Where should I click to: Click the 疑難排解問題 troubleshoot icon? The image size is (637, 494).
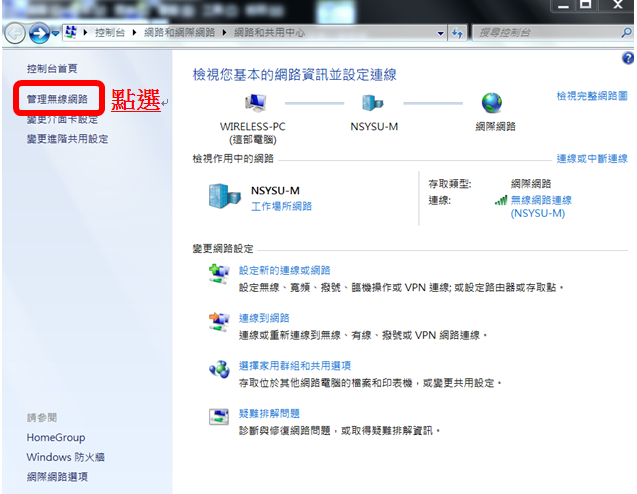click(218, 417)
